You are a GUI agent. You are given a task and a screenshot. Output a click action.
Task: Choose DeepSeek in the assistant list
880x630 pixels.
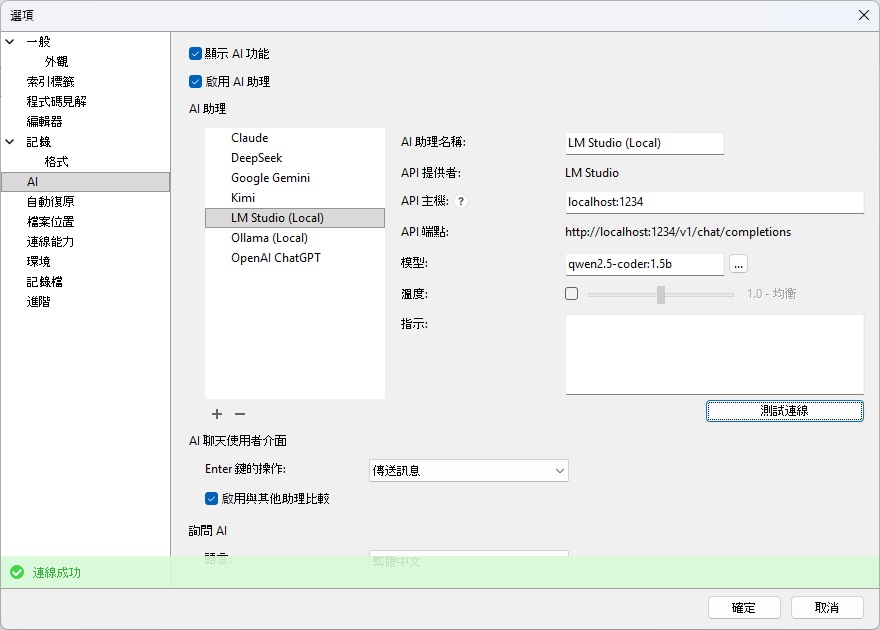[295, 158]
